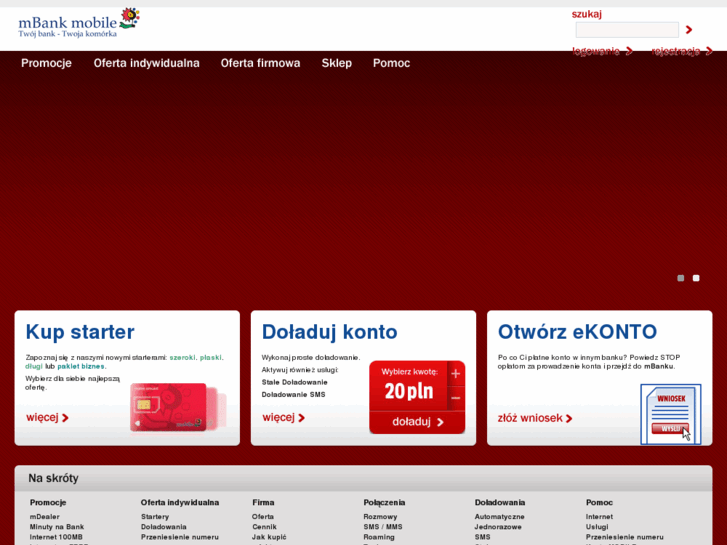This screenshot has width=727, height=545.
Task: Click the Doładuj konto heading
Action: 330,332
